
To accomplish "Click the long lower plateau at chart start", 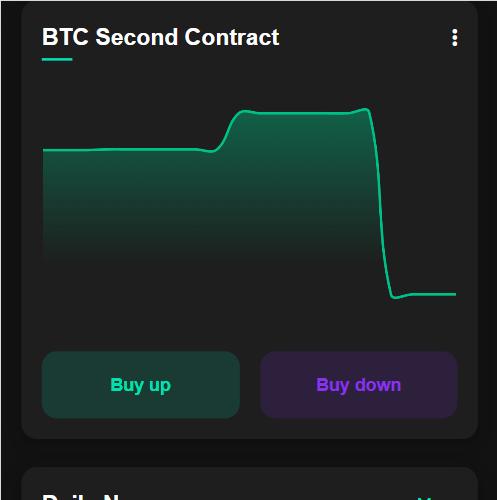I will (120, 149).
